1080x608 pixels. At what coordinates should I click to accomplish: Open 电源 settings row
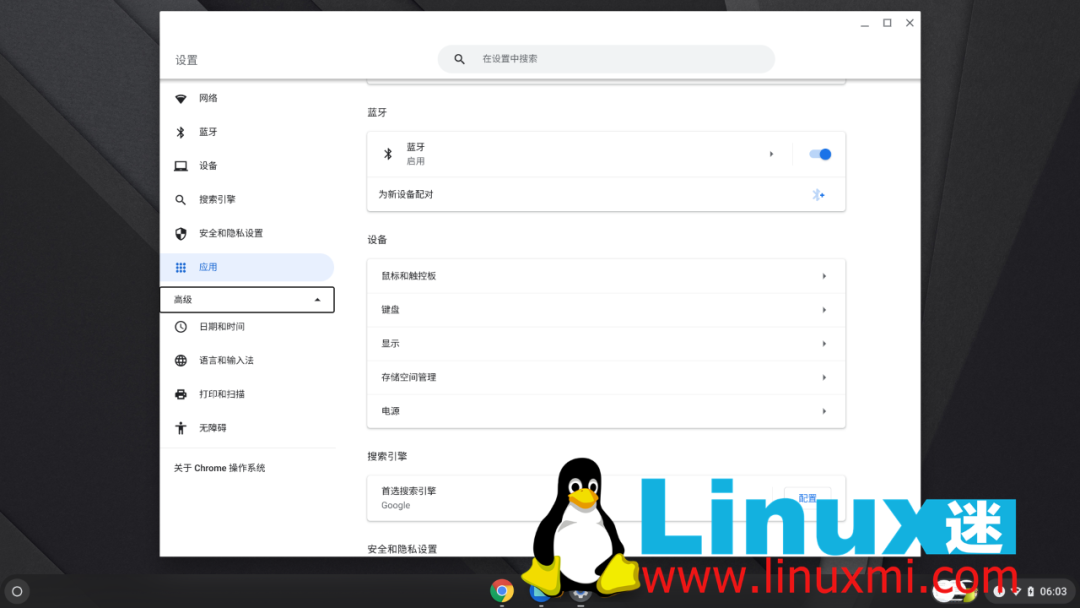[x=606, y=411]
